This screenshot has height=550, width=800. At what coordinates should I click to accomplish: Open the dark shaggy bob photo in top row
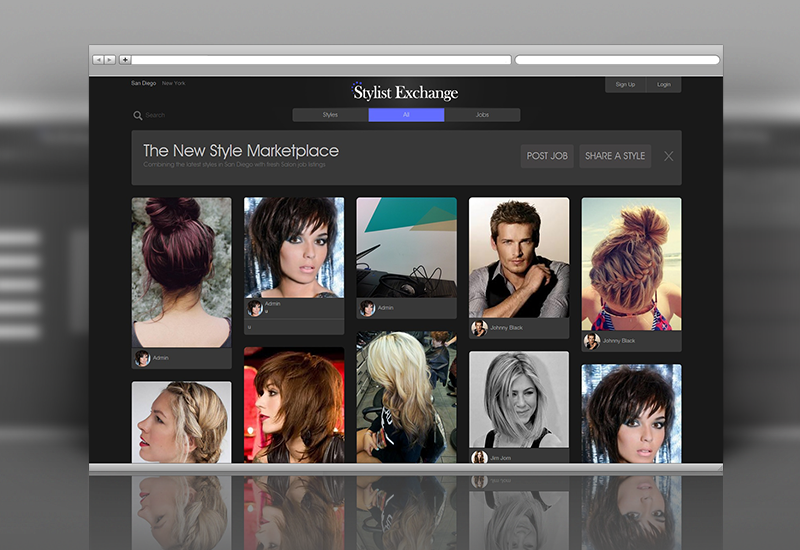point(294,247)
